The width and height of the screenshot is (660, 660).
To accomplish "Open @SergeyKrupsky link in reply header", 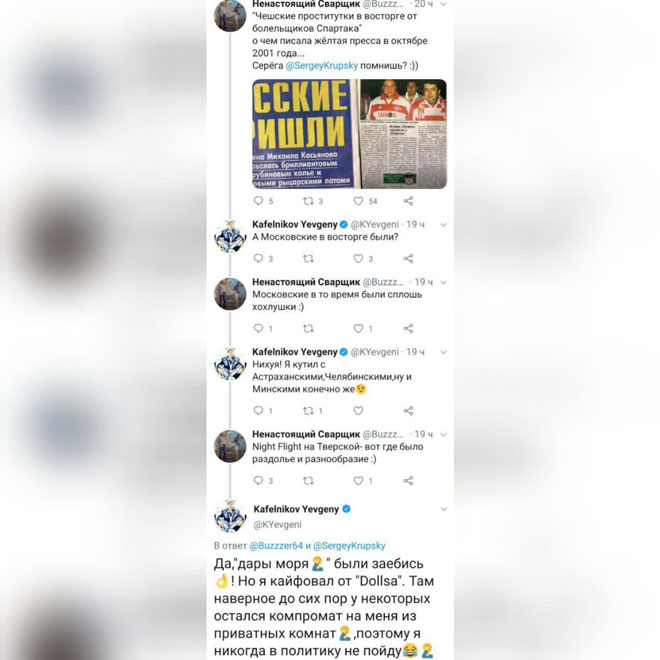I will pos(349,546).
